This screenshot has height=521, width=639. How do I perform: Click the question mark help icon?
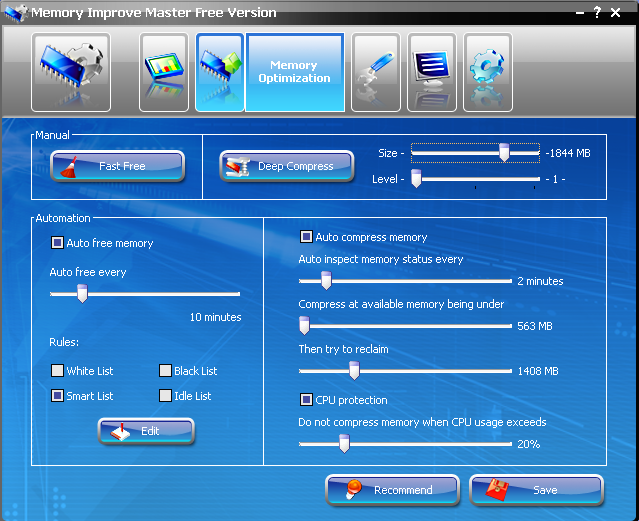click(x=597, y=13)
